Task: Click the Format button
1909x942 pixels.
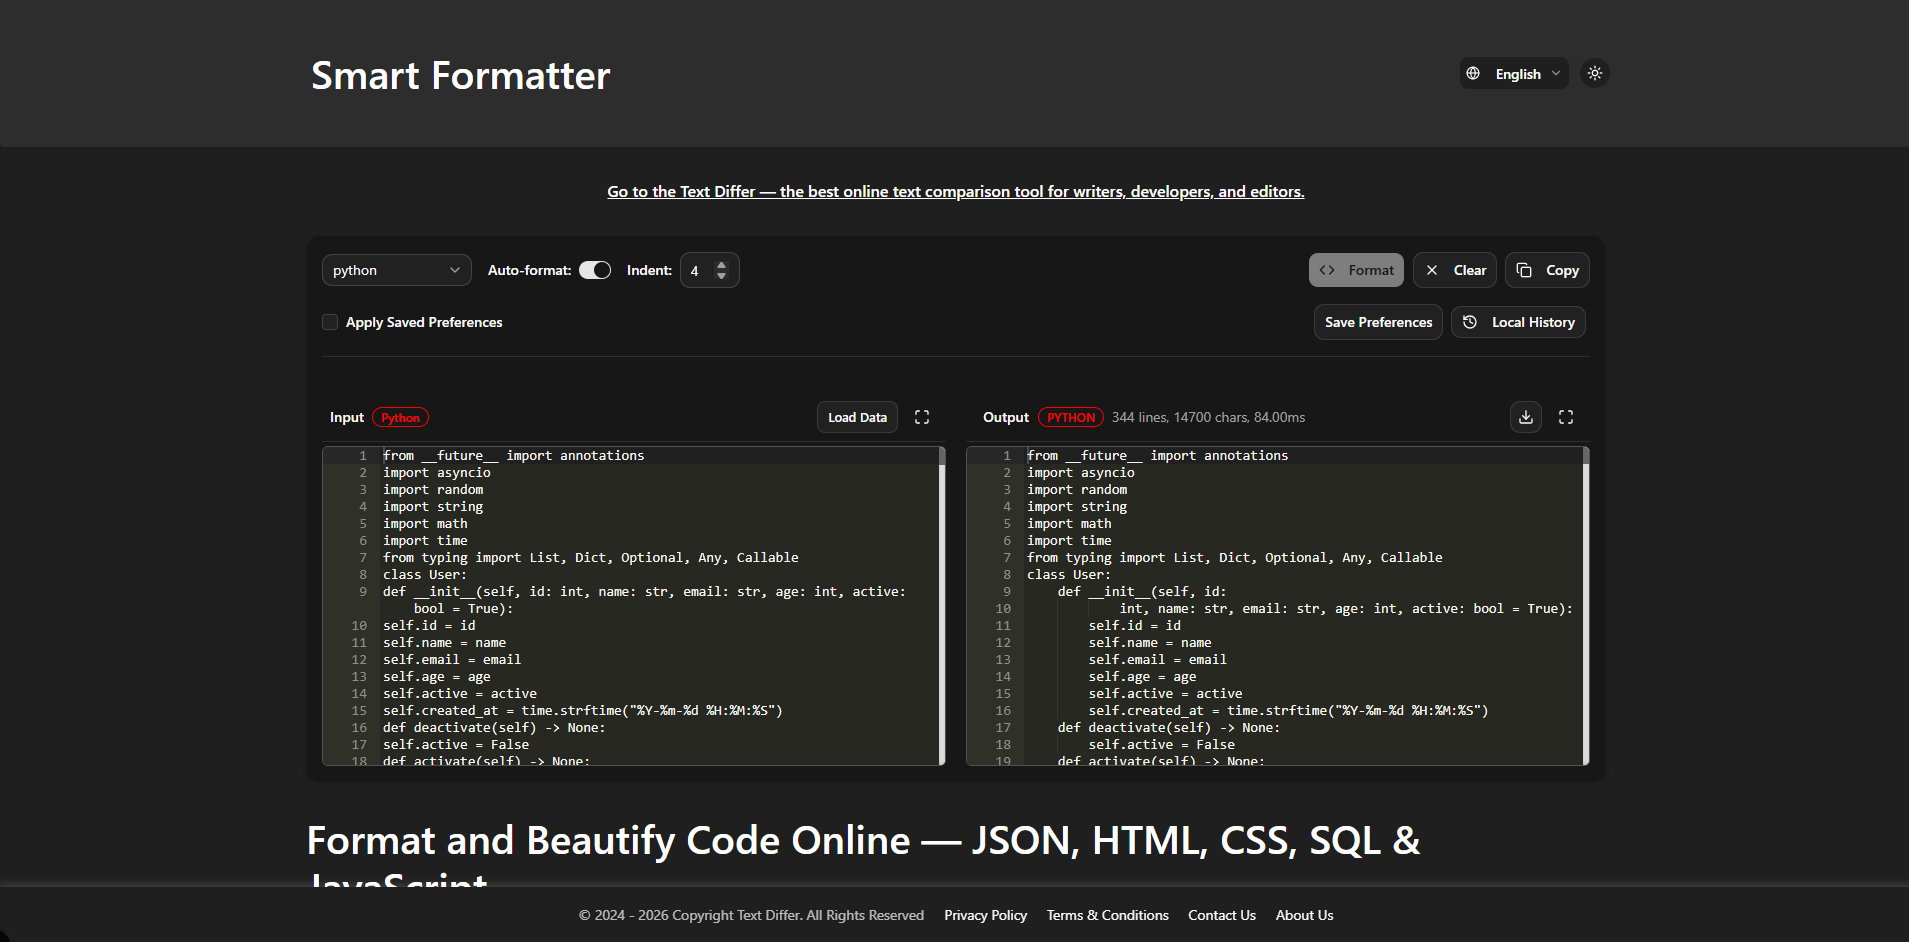Action: tap(1356, 270)
